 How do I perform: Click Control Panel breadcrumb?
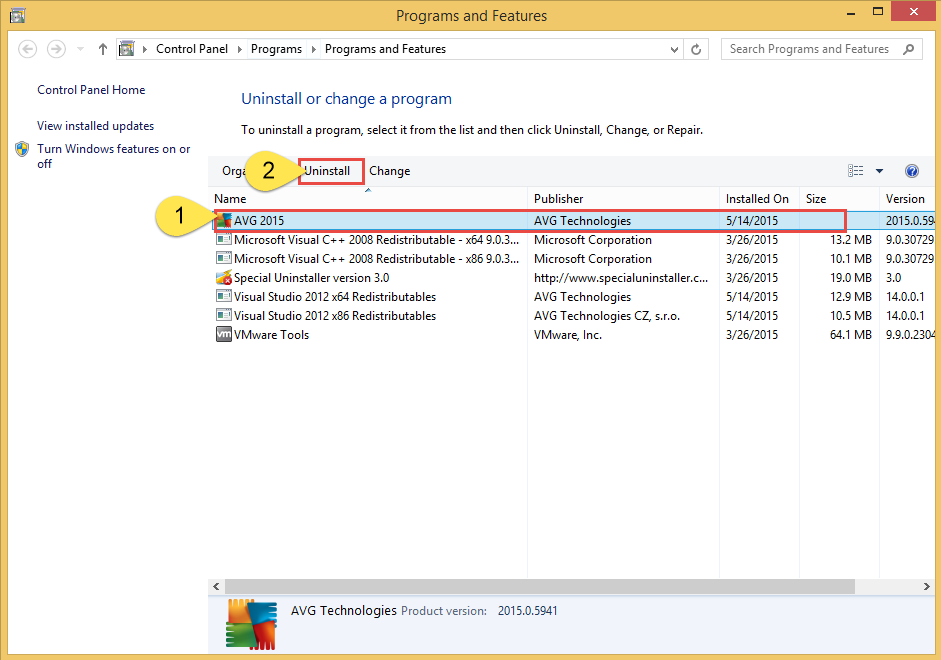[192, 49]
